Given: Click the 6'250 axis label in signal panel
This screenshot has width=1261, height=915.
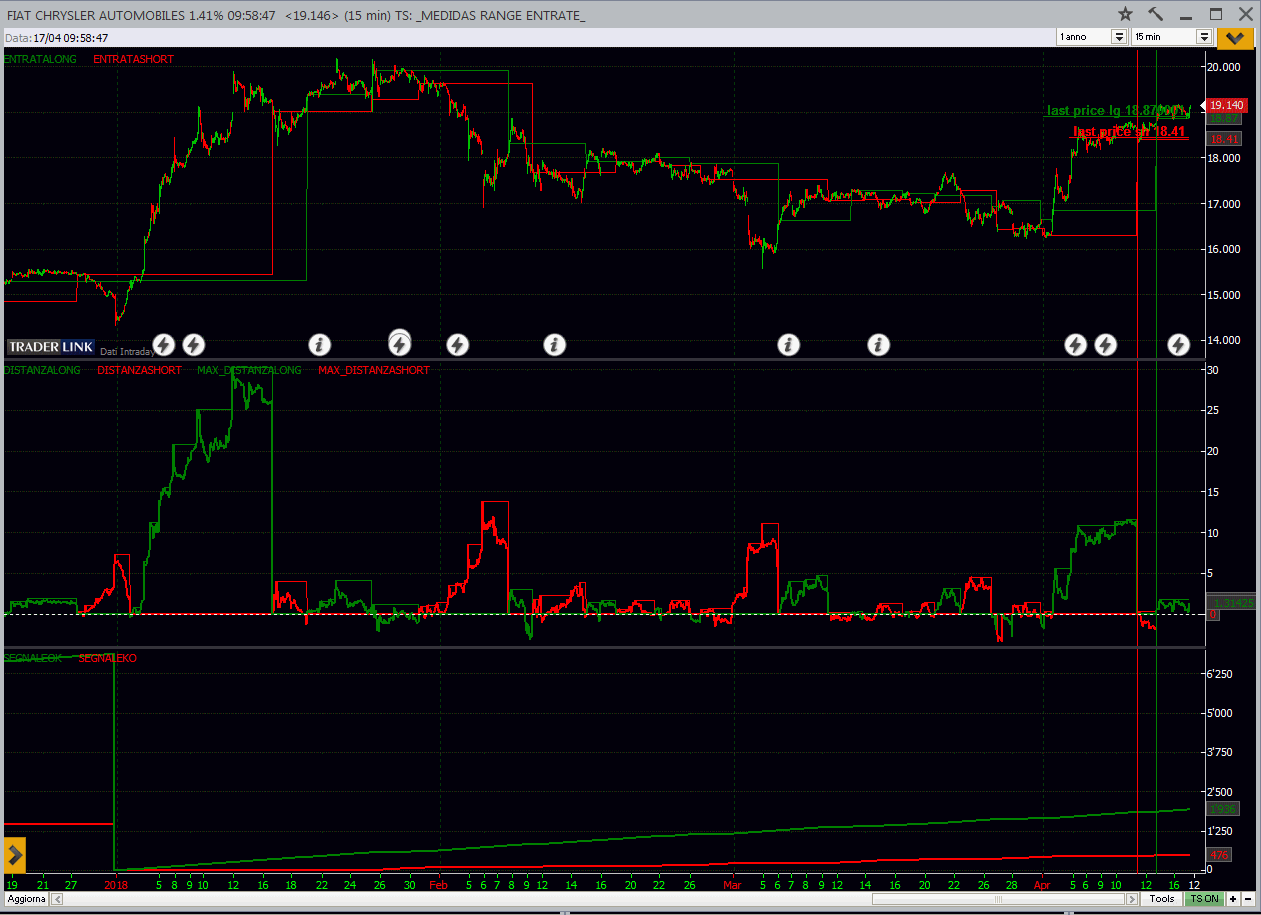Looking at the screenshot, I should [1220, 675].
